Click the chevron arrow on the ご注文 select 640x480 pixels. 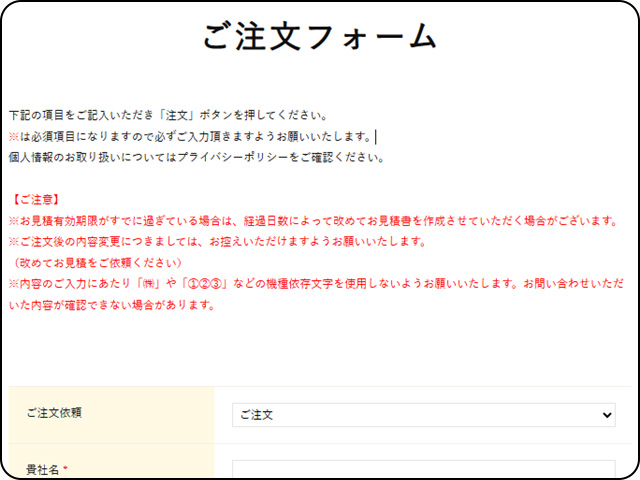[606, 415]
